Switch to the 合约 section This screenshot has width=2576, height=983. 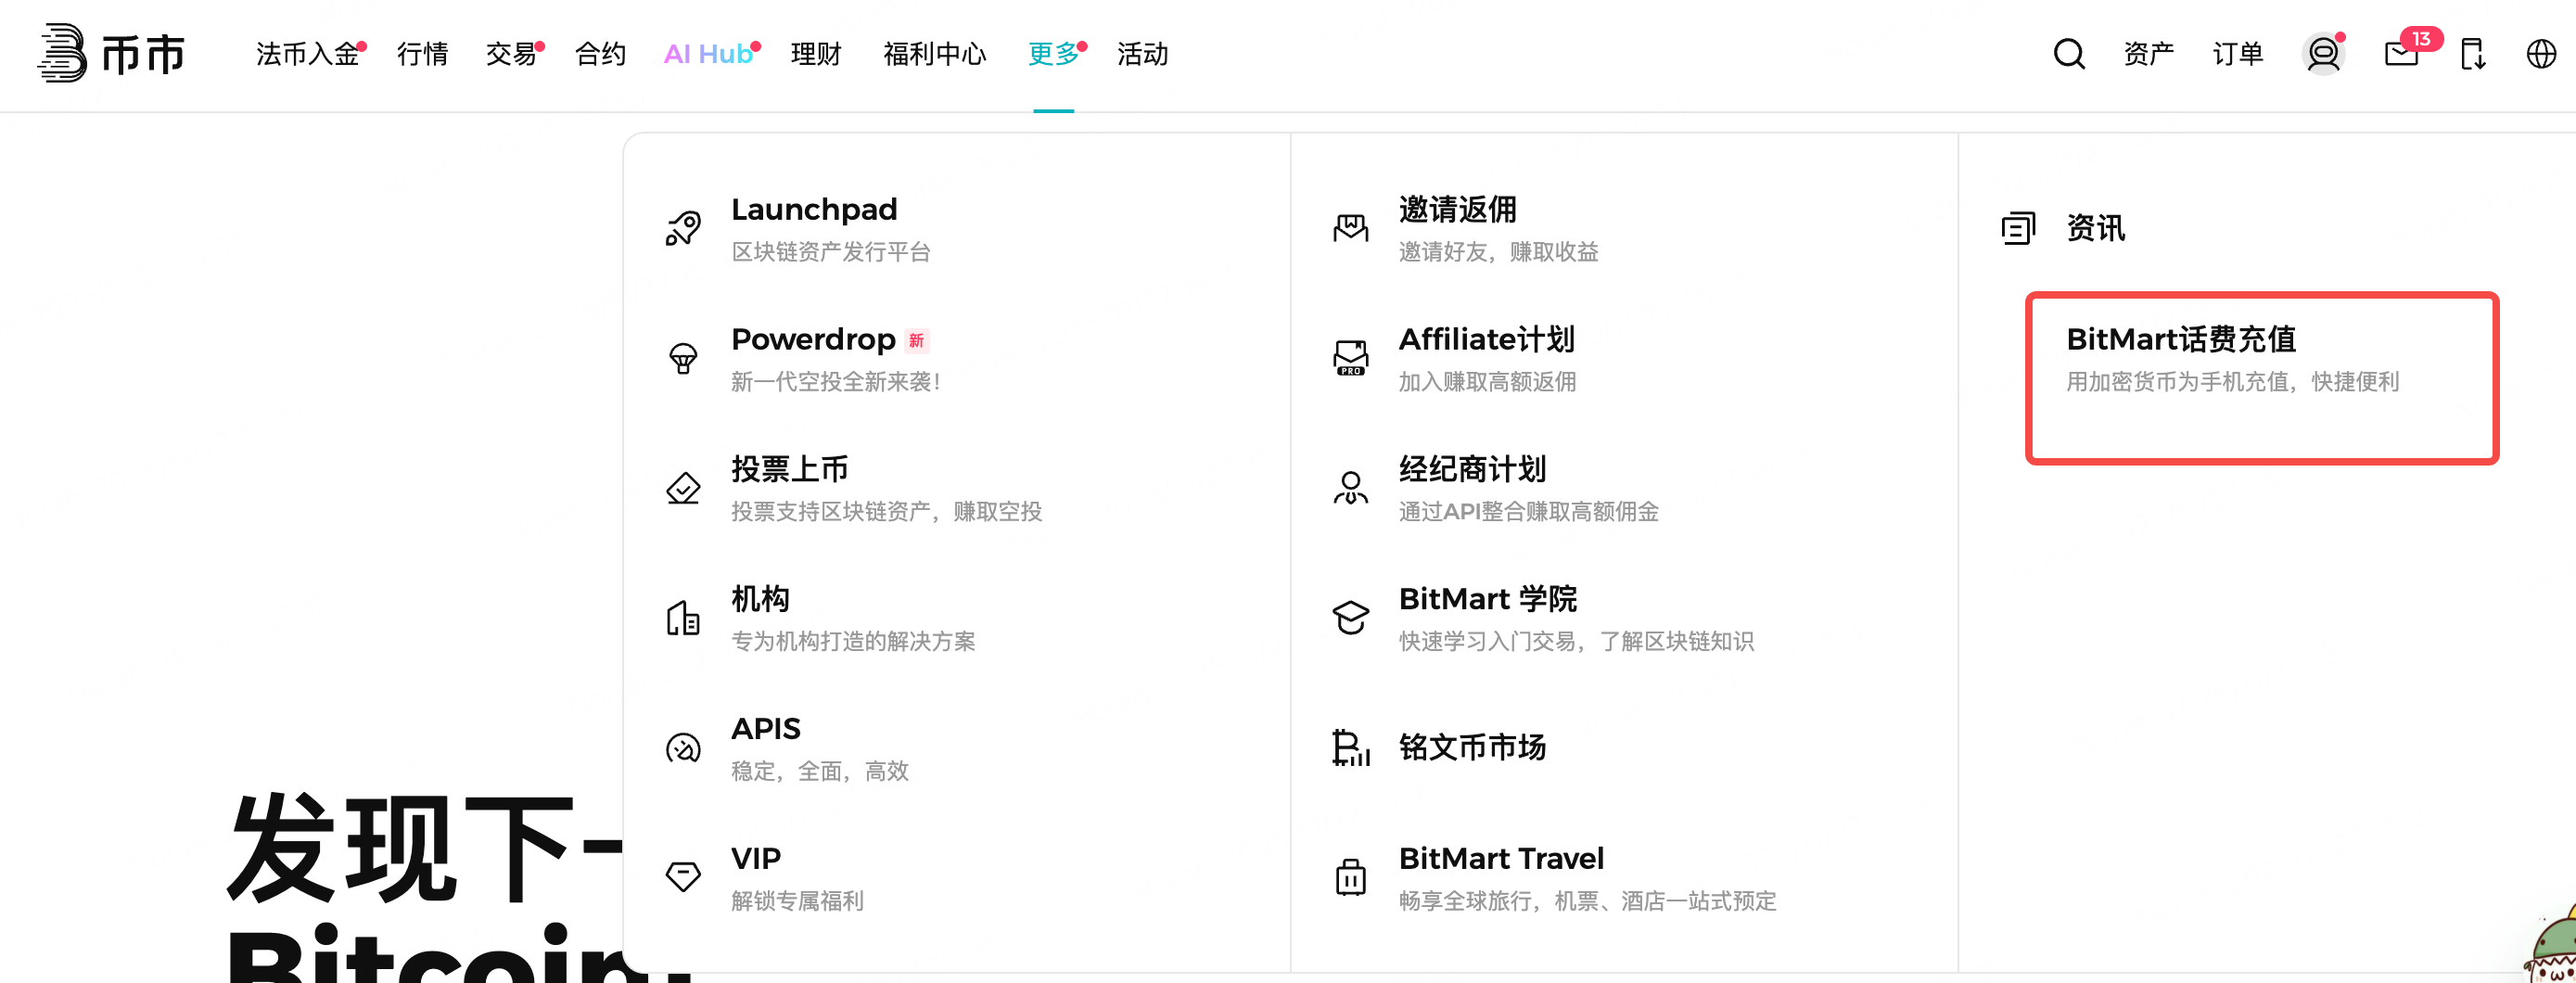pyautogui.click(x=599, y=55)
